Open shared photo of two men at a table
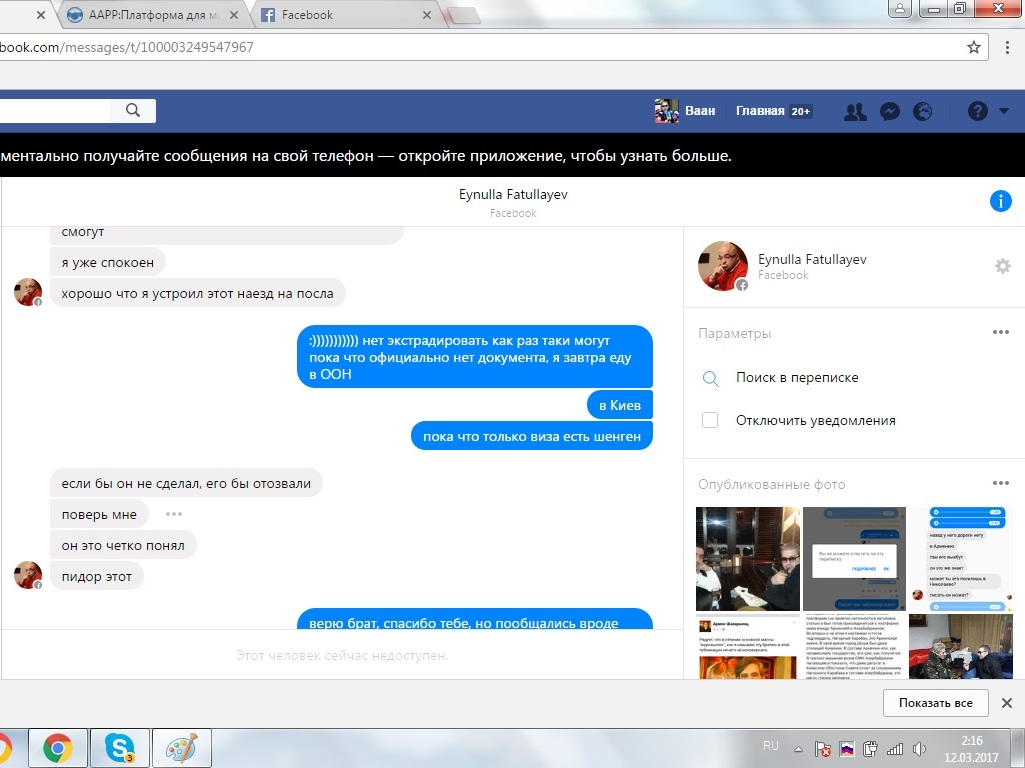 (x=748, y=559)
